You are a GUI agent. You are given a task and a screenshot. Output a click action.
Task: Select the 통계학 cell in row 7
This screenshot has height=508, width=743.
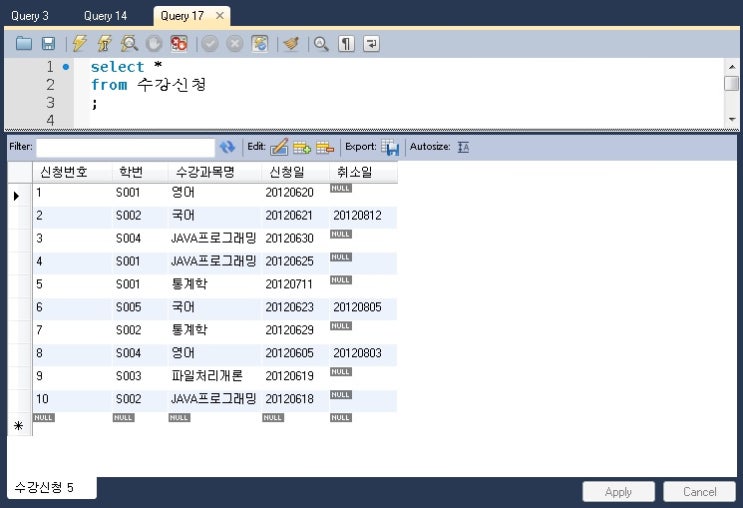(214, 330)
